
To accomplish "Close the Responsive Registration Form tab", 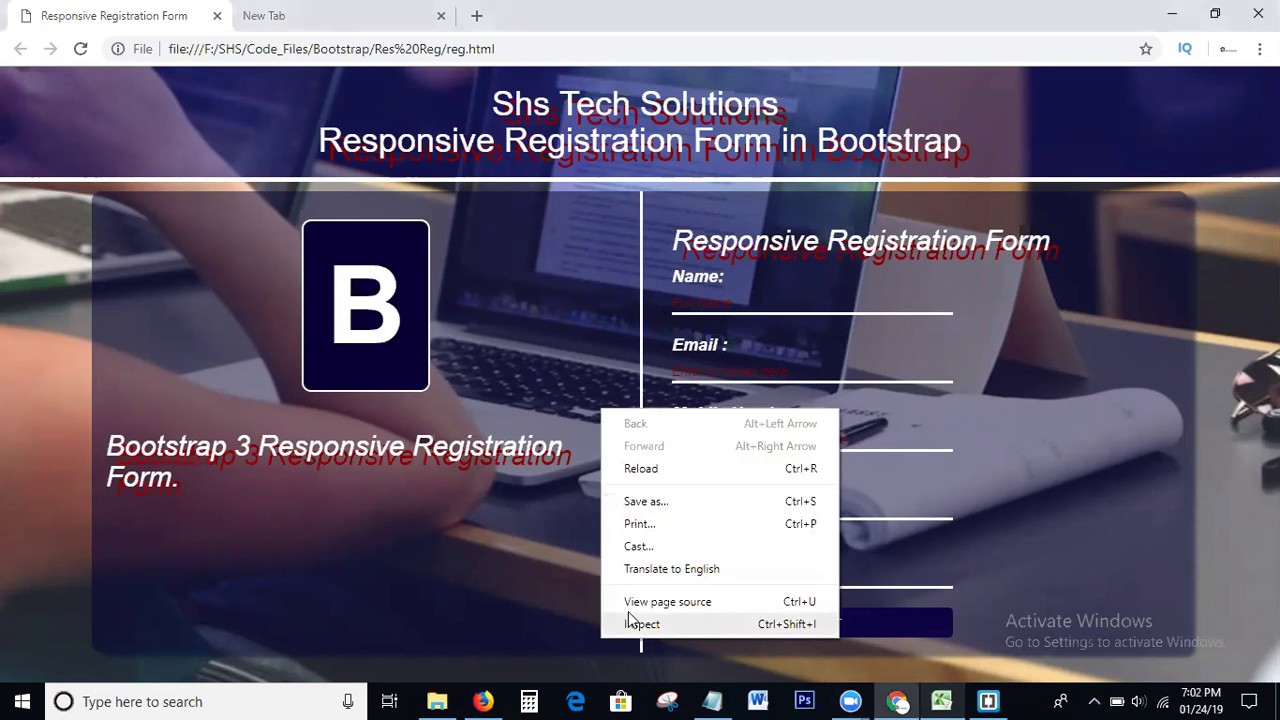I will 217,16.
